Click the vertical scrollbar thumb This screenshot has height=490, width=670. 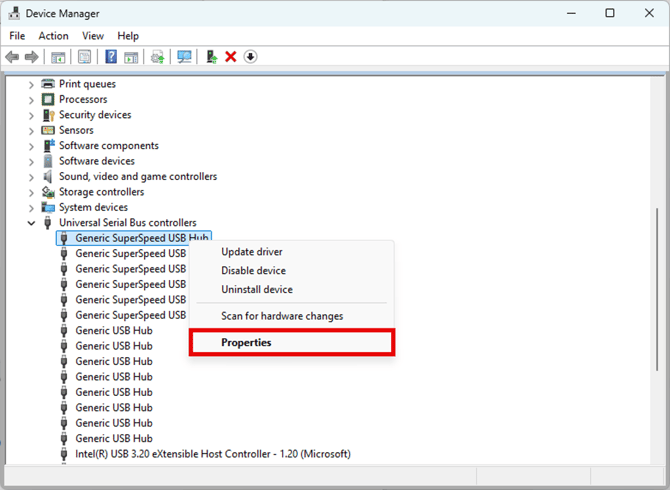[x=657, y=289]
